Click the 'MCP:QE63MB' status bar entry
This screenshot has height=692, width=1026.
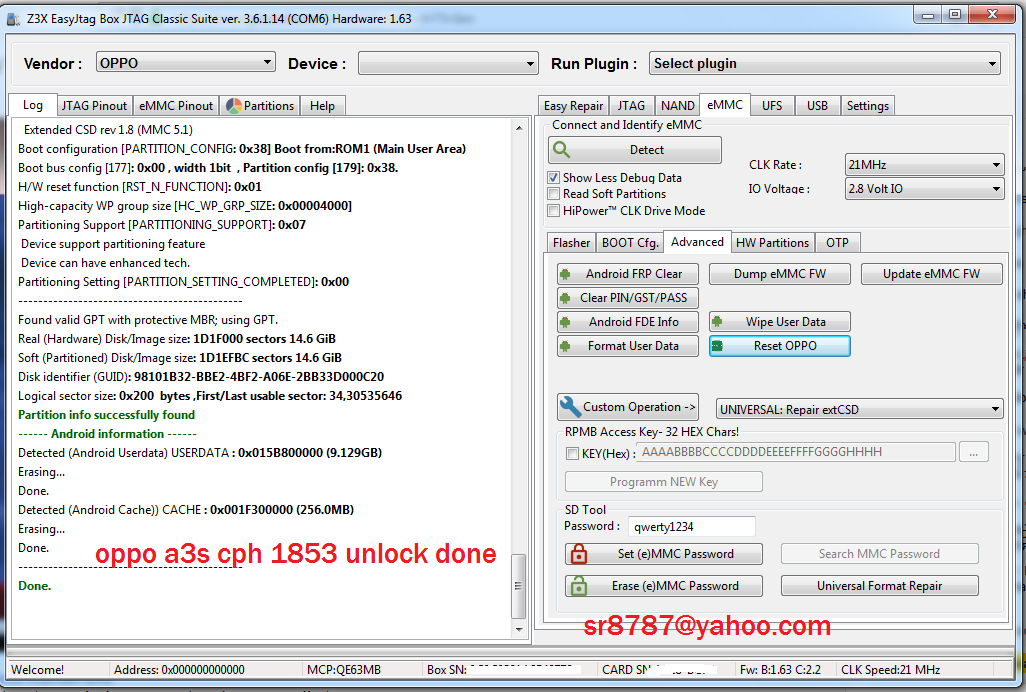[x=344, y=670]
